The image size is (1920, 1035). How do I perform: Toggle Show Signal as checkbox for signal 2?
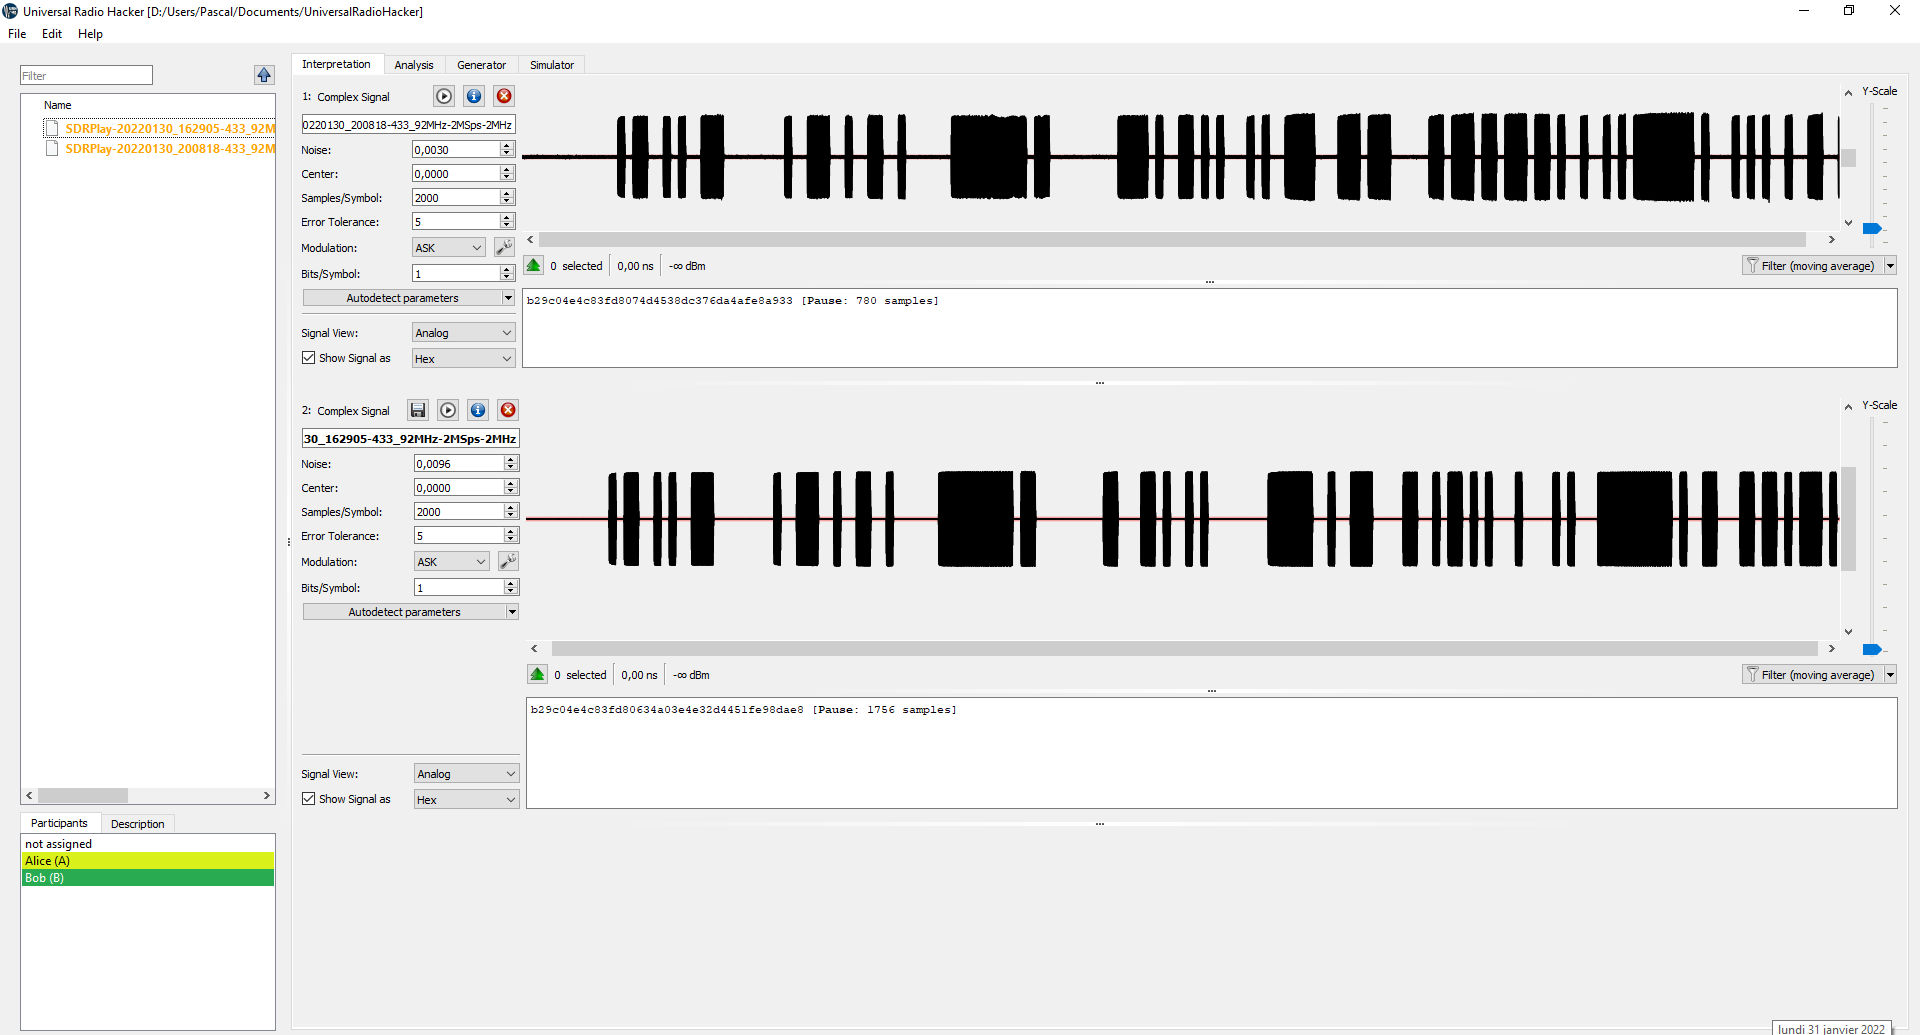(309, 799)
